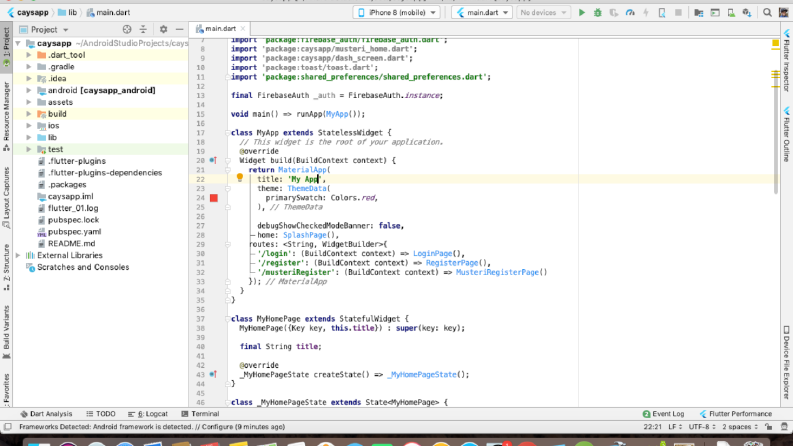Expand External Libraries node
This screenshot has height=446, width=793.
[x=18, y=255]
